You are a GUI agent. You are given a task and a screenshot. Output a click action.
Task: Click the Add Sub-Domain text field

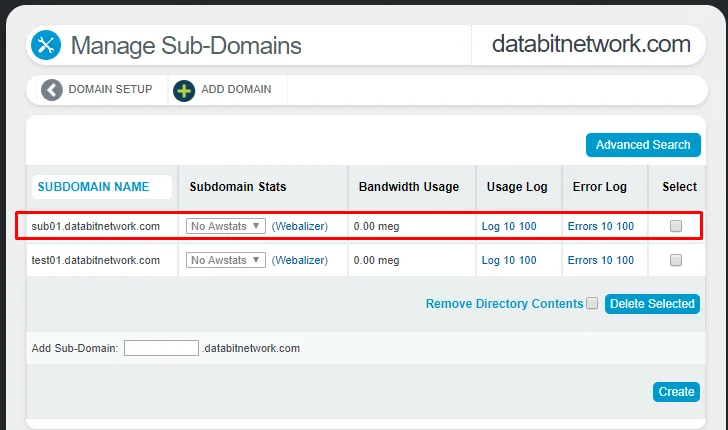coord(161,348)
